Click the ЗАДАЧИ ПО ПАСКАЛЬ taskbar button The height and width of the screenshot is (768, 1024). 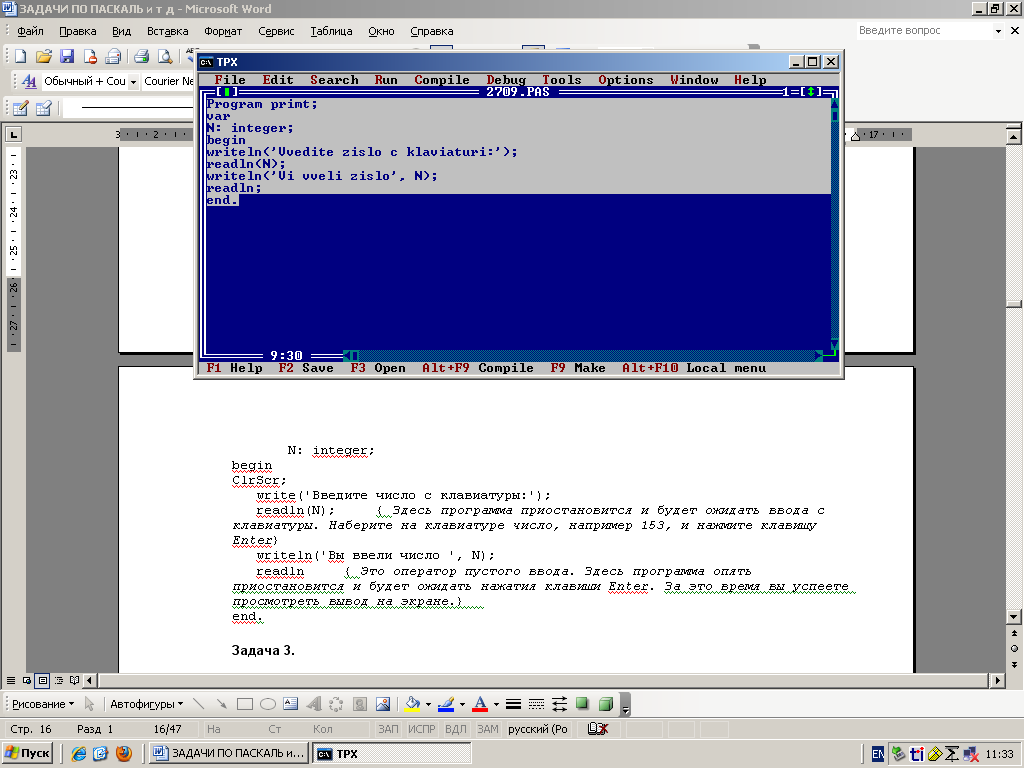(229, 753)
